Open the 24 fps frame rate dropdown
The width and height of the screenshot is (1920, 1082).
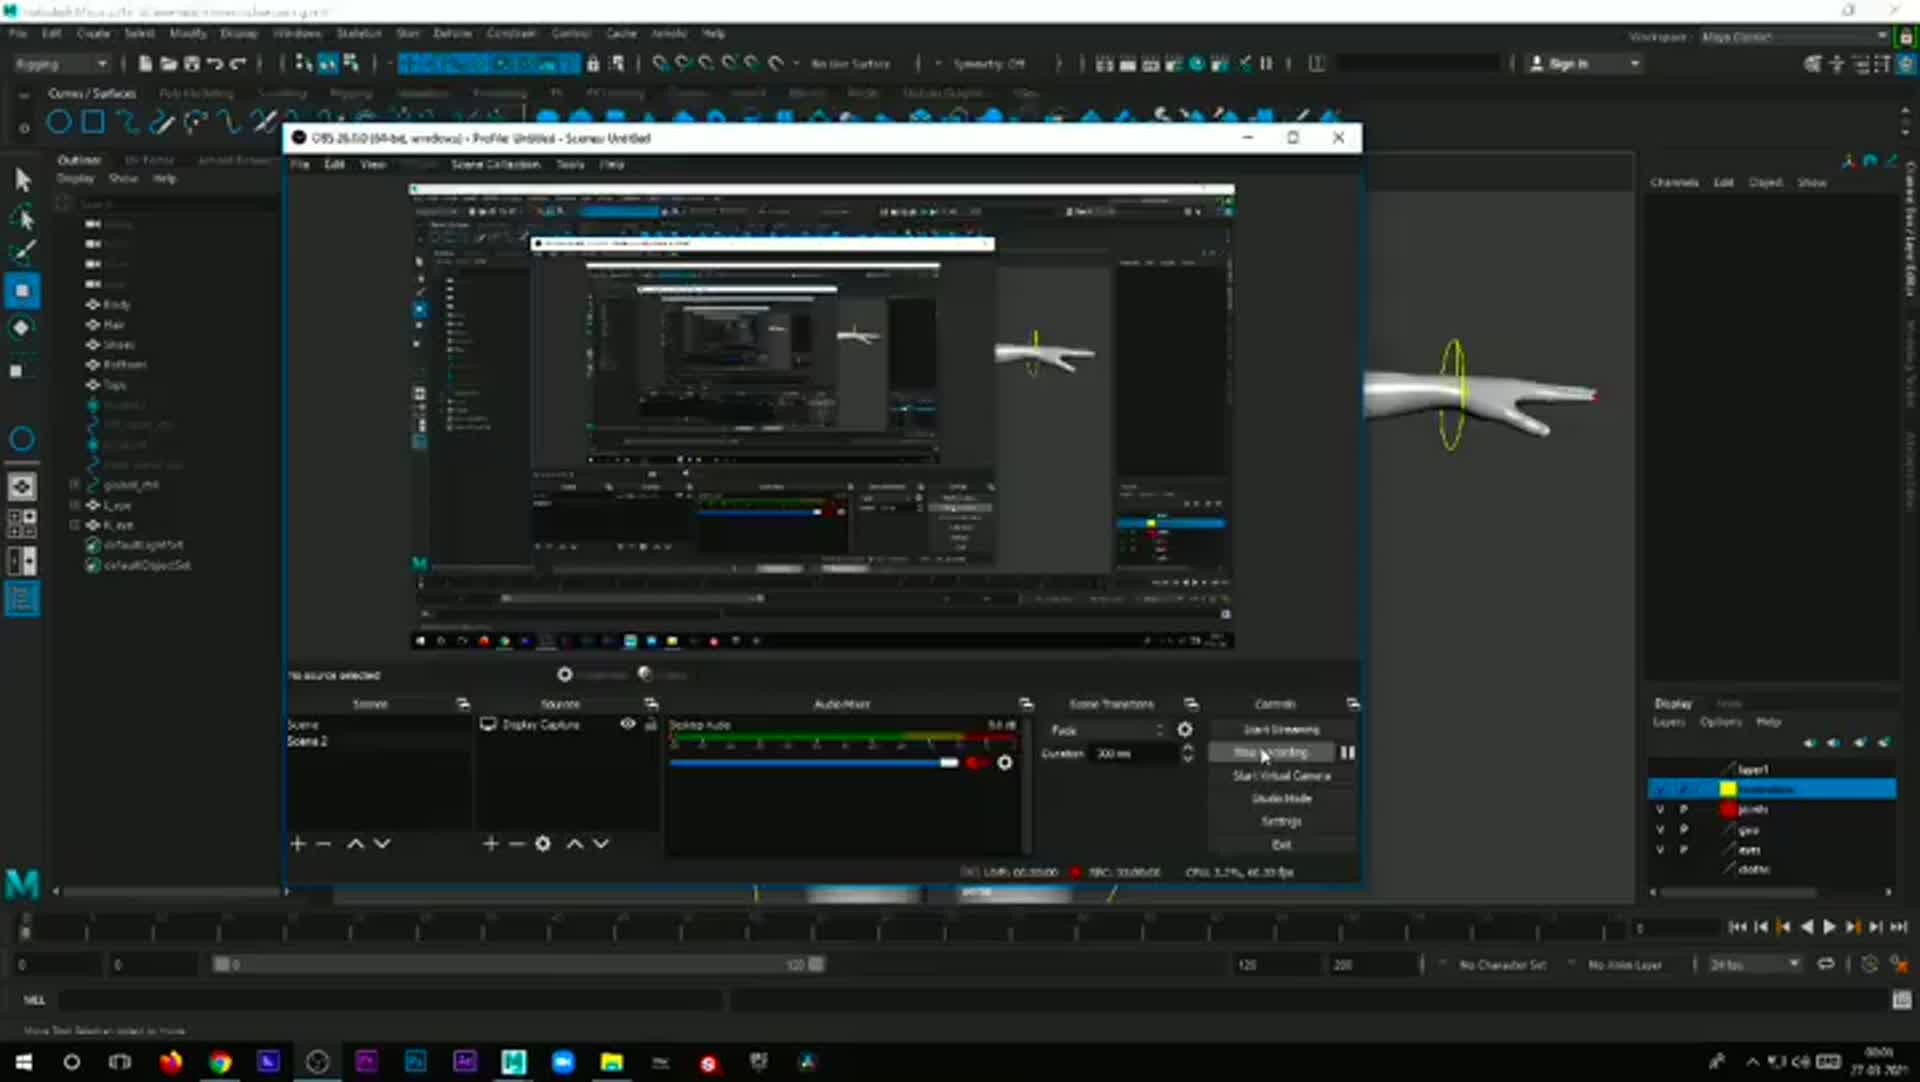[1755, 964]
